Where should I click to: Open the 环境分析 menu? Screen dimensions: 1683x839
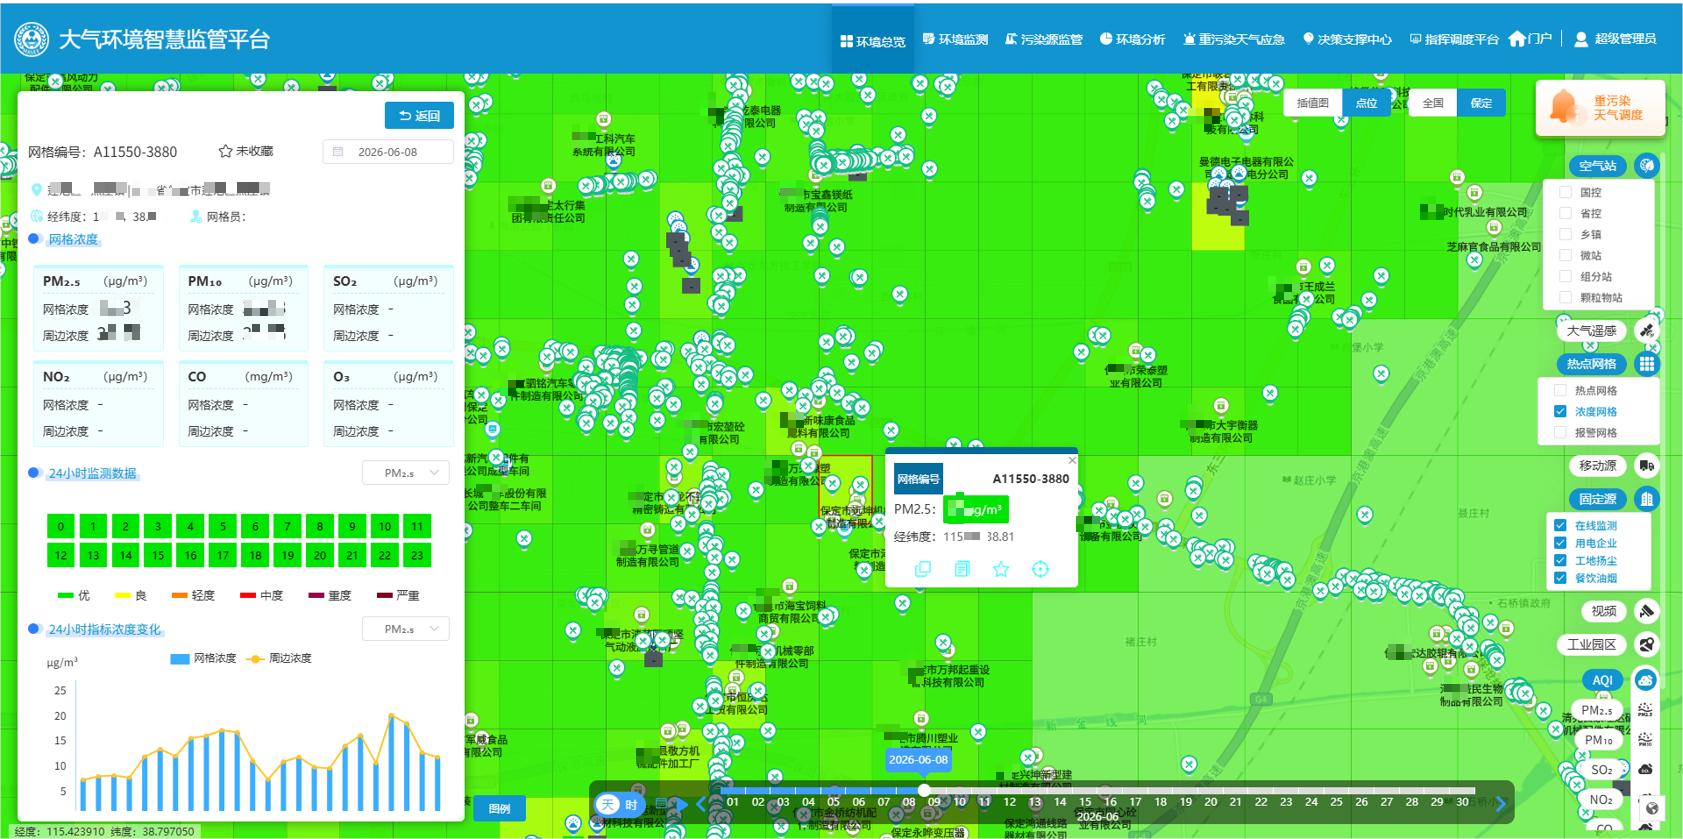tap(1132, 39)
